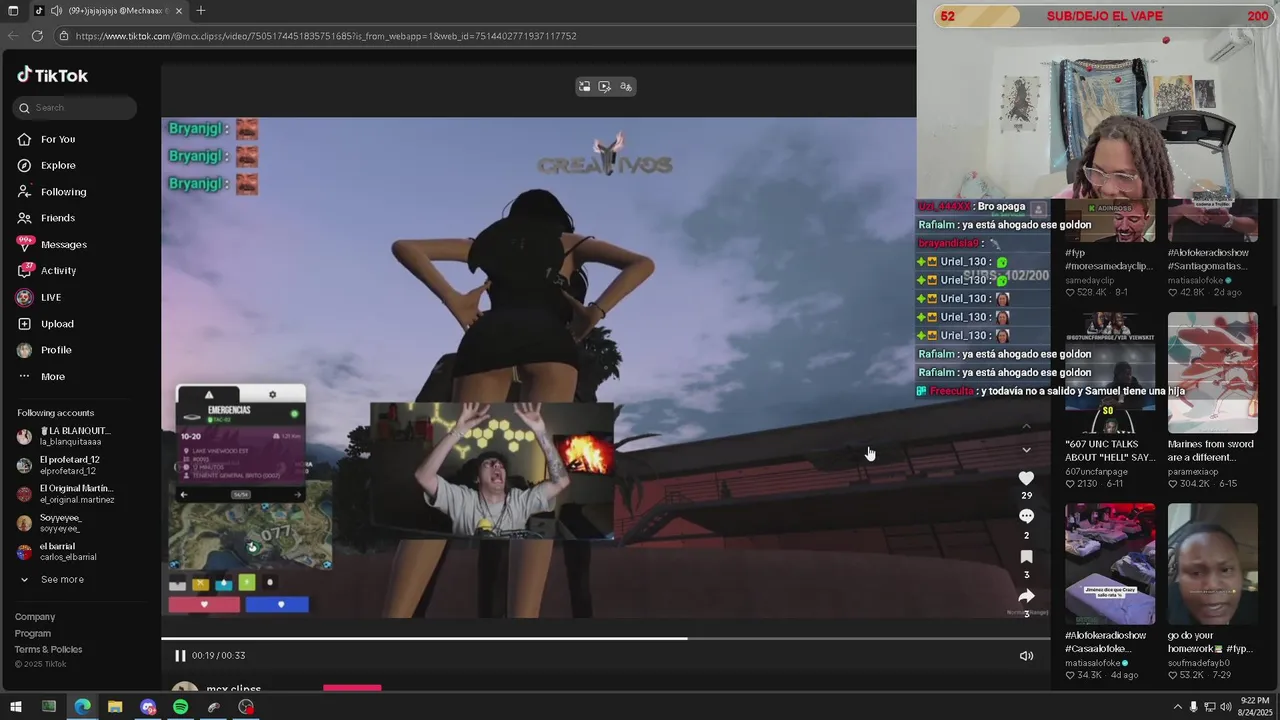The height and width of the screenshot is (720, 1280).
Task: Open the Windows Start menu
Action: [x=15, y=707]
